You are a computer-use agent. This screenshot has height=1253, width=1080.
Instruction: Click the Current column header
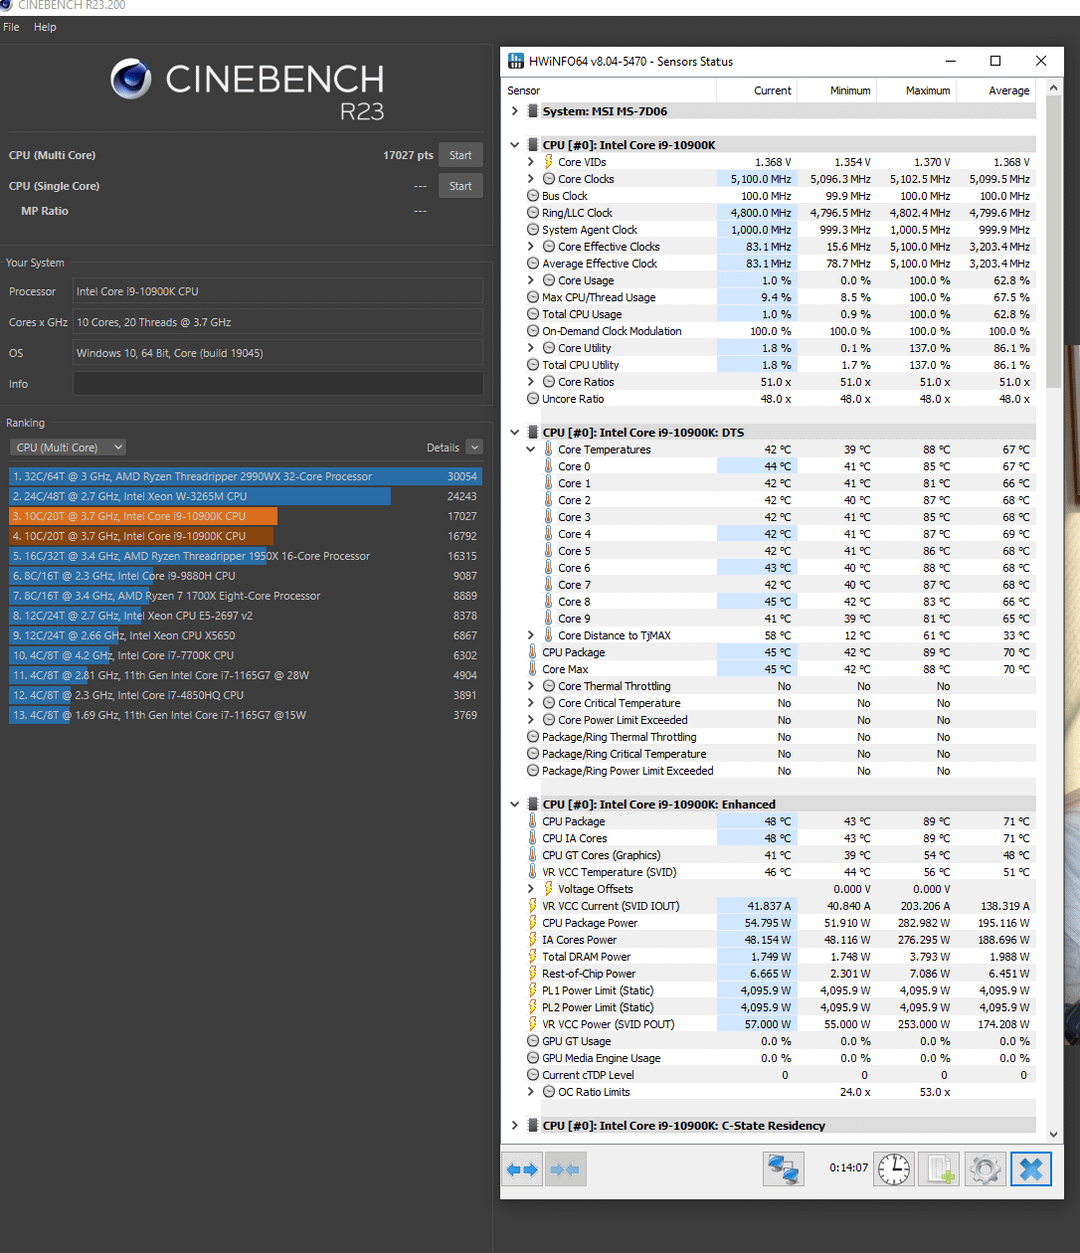pos(757,90)
